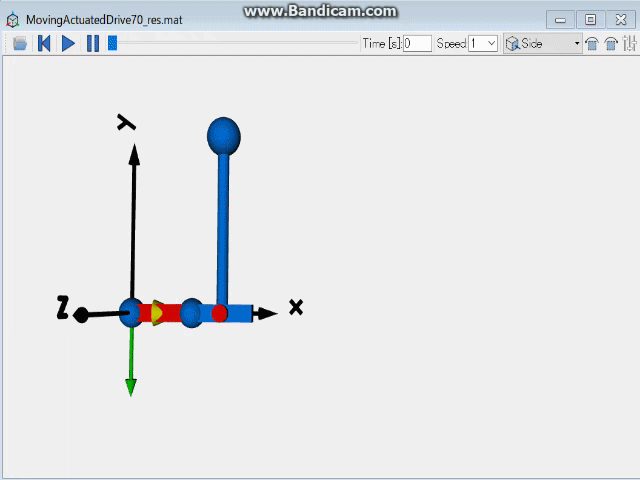Click the cube view icon beside Side
The height and width of the screenshot is (480, 640).
point(512,43)
